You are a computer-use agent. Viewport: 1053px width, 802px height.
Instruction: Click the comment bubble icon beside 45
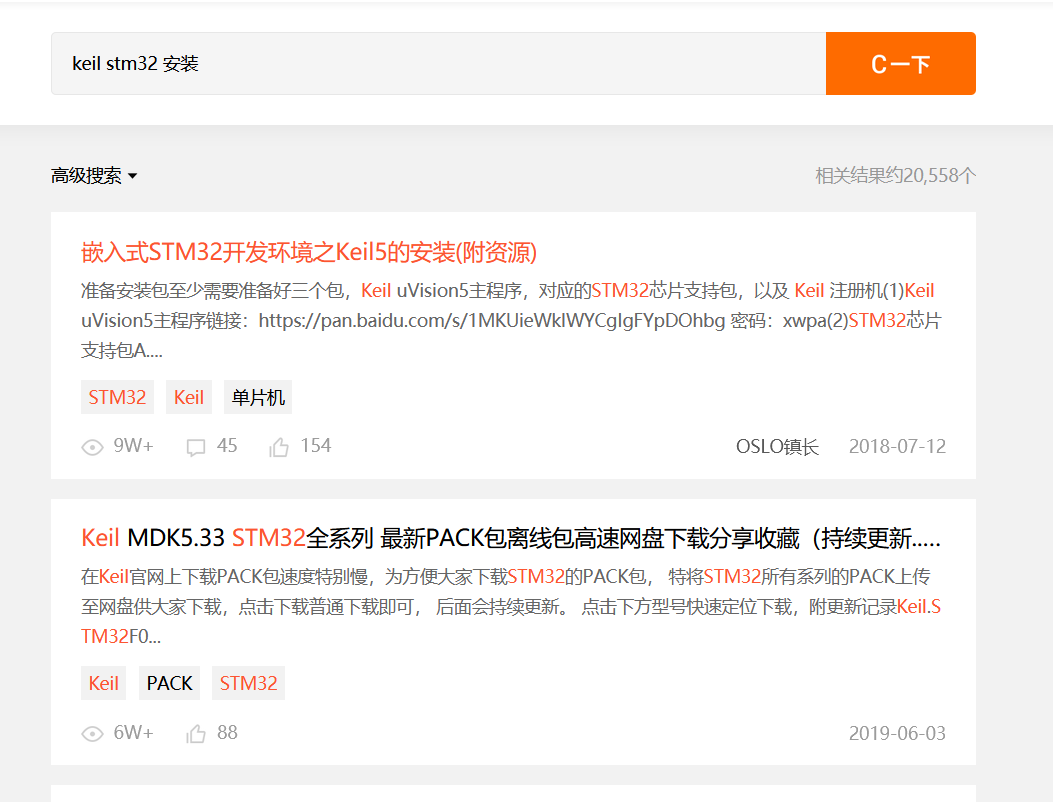tap(195, 447)
